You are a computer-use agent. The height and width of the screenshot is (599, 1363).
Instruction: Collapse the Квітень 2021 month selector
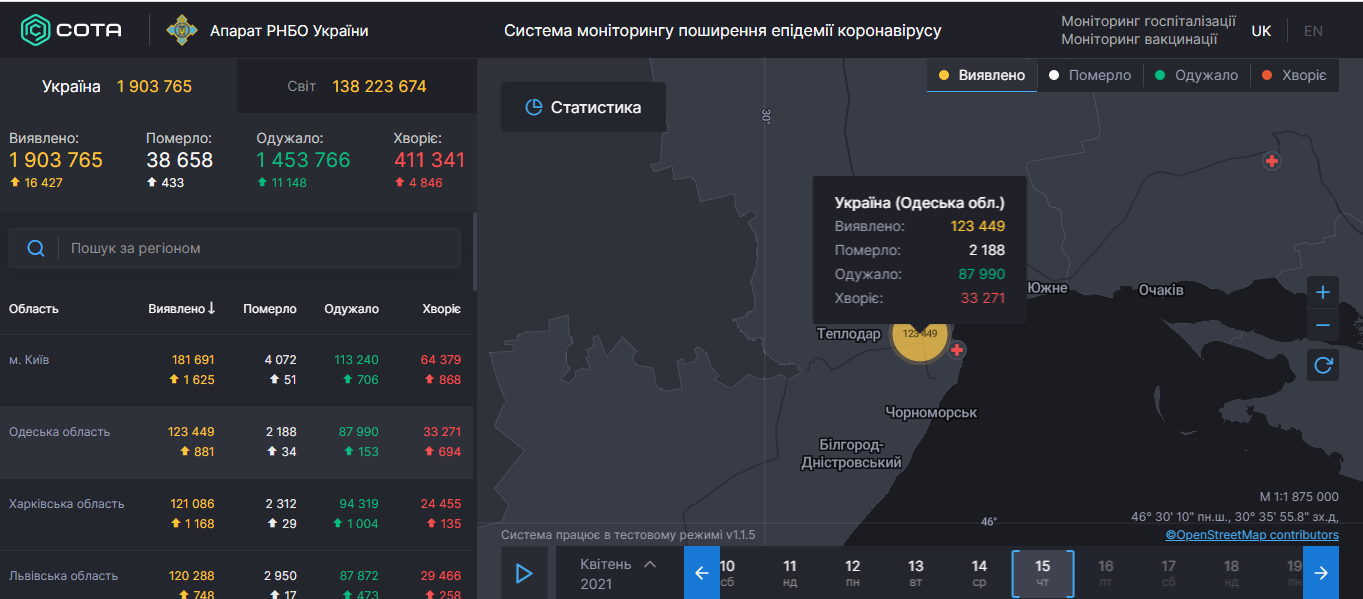pyautogui.click(x=649, y=563)
